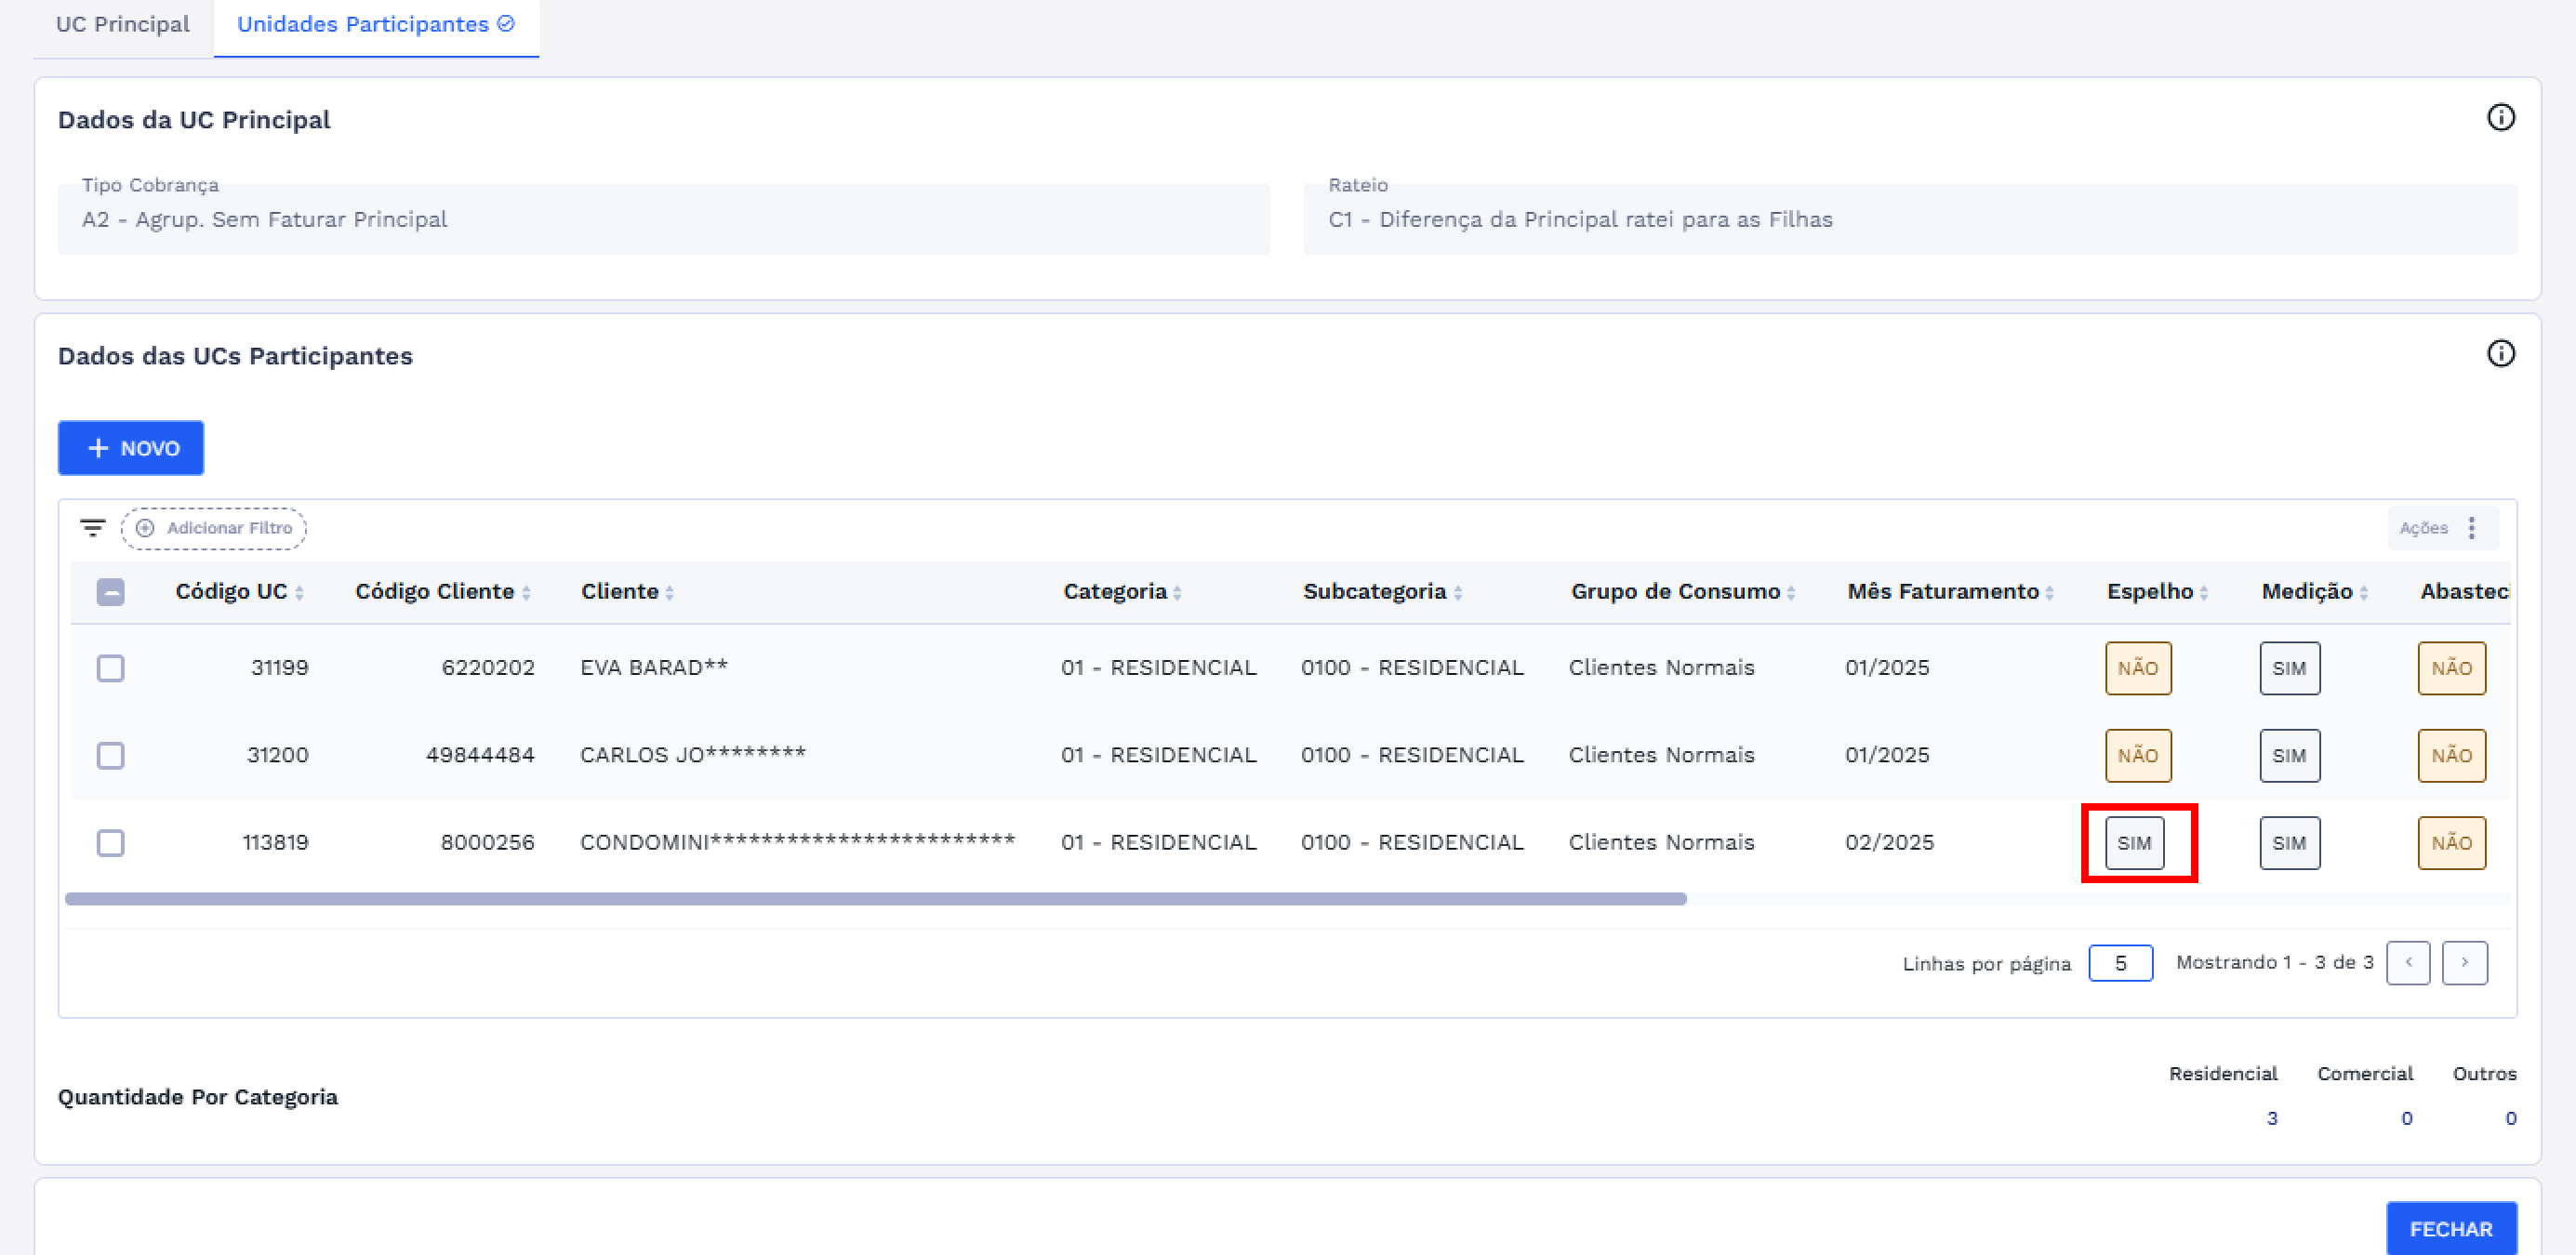Go to previous page of results
The width and height of the screenshot is (2576, 1255).
2408,963
